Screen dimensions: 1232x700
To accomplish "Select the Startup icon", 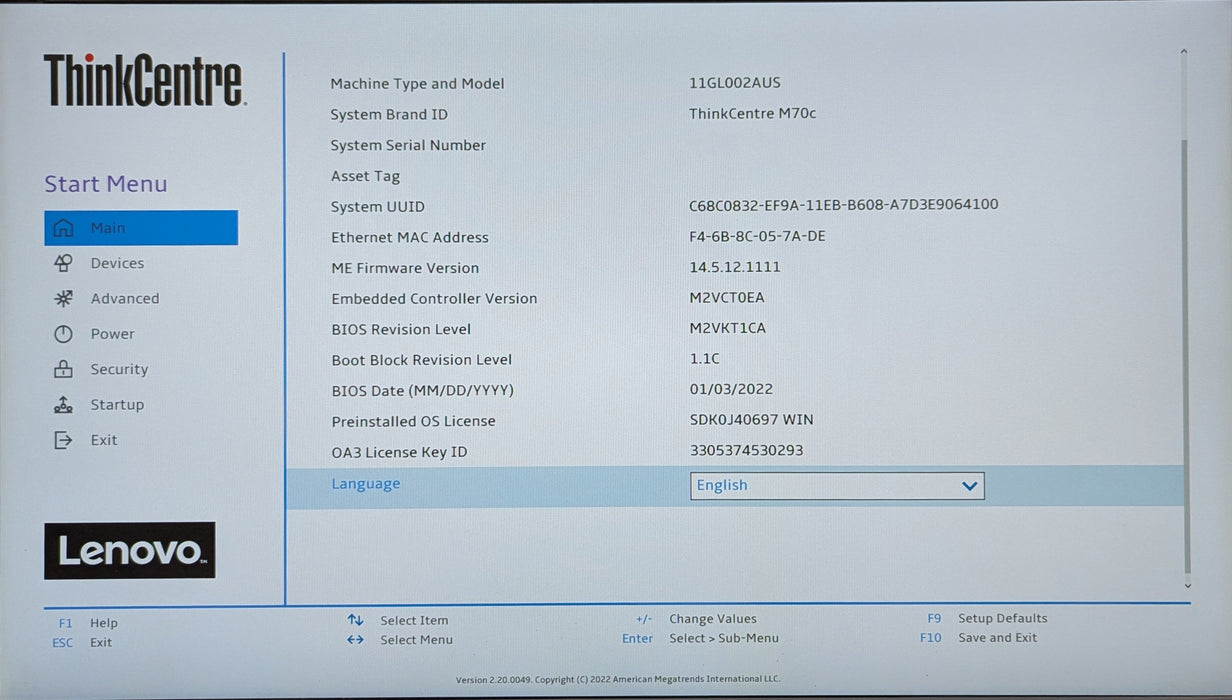I will click(x=63, y=405).
